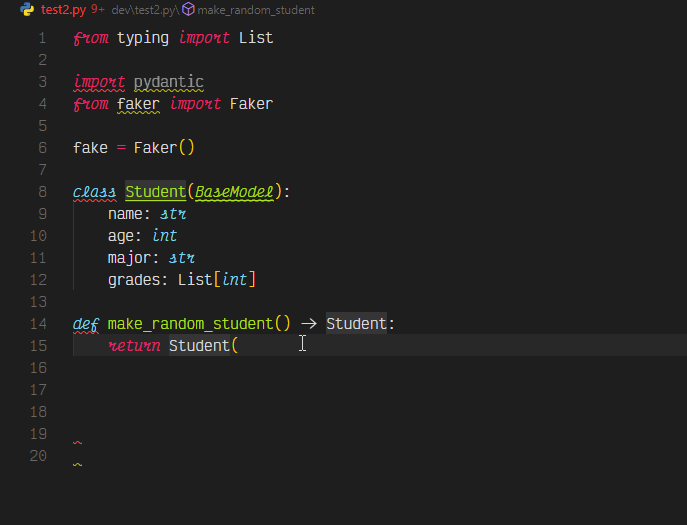Click 'int' type on line 10
The width and height of the screenshot is (687, 525).
(164, 236)
